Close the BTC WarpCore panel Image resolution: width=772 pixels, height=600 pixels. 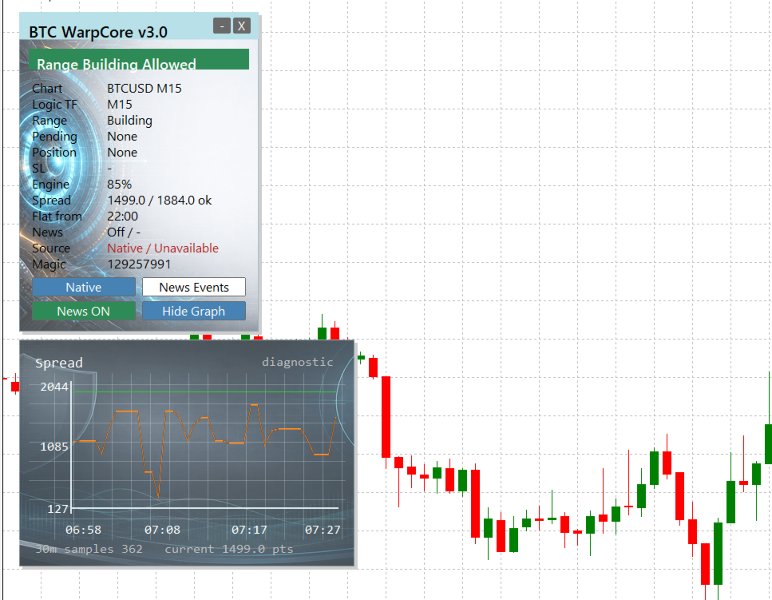click(242, 26)
